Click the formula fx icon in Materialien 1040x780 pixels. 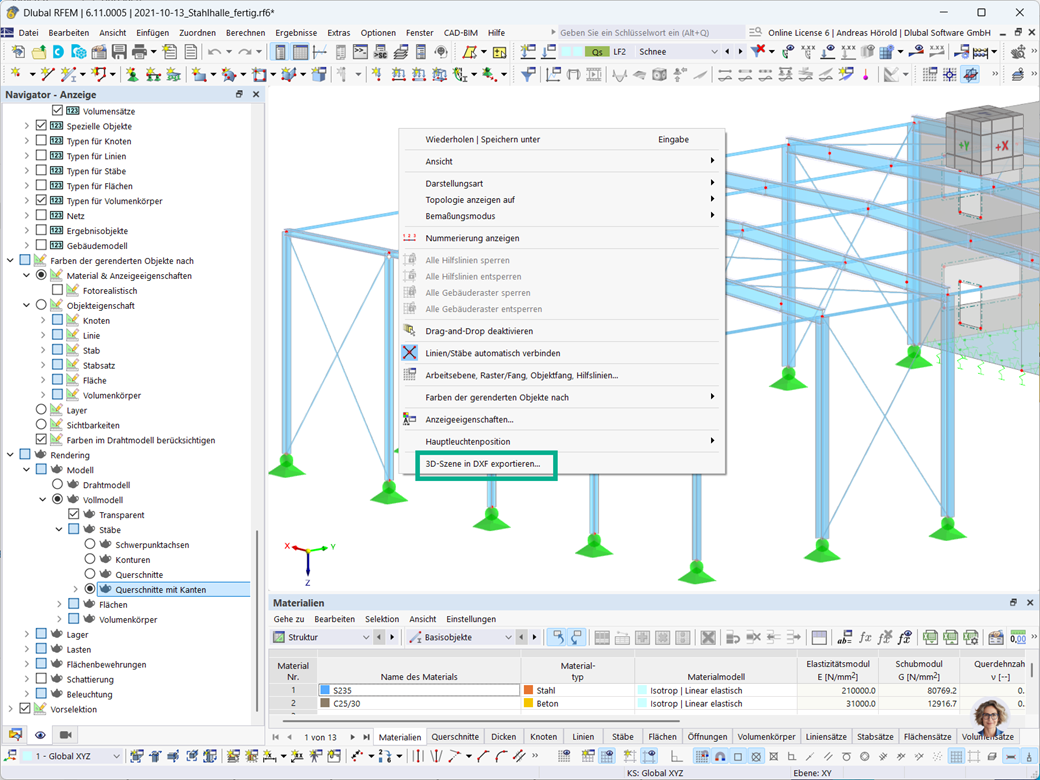865,637
